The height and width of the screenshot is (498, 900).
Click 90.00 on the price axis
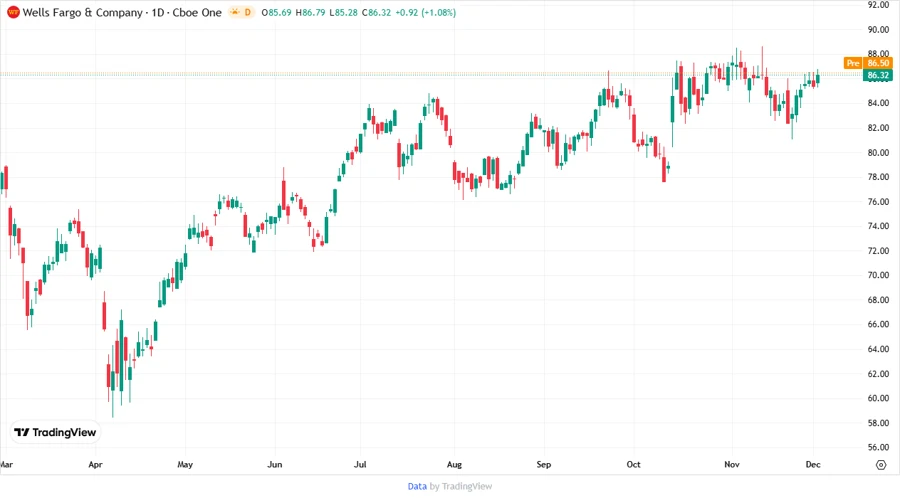point(878,30)
